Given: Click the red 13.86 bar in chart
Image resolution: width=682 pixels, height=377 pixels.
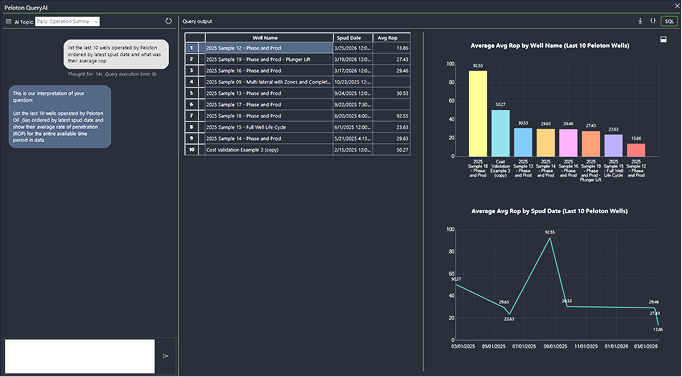Looking at the screenshot, I should [636, 150].
